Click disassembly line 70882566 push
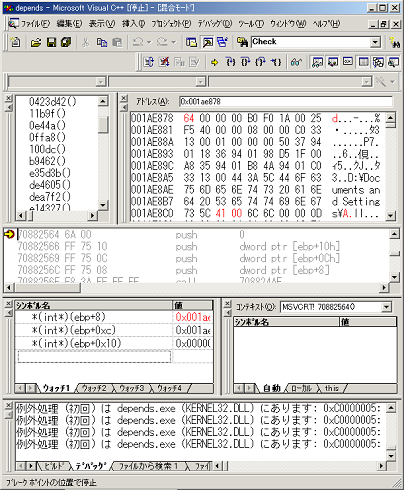The image size is (404, 490). (x=178, y=246)
